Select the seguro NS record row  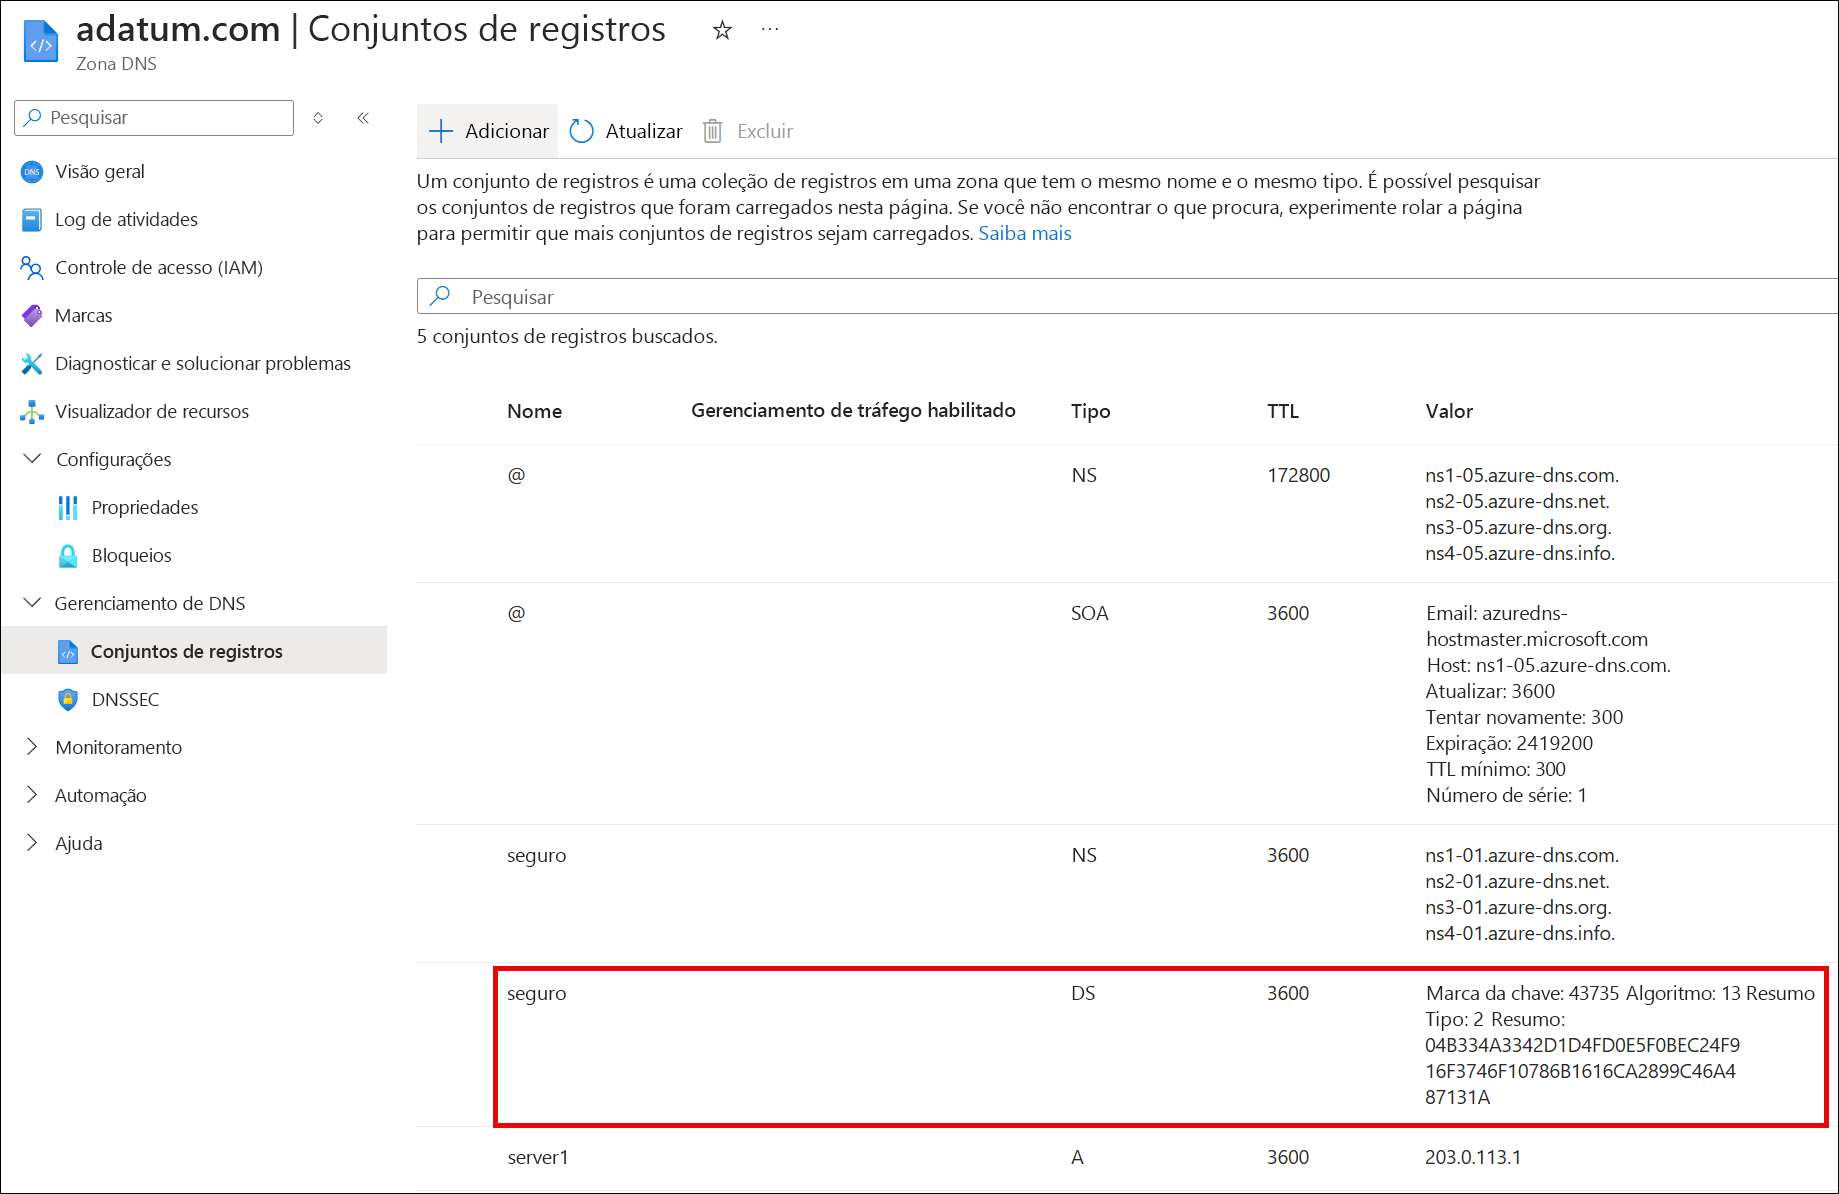pyautogui.click(x=1127, y=894)
